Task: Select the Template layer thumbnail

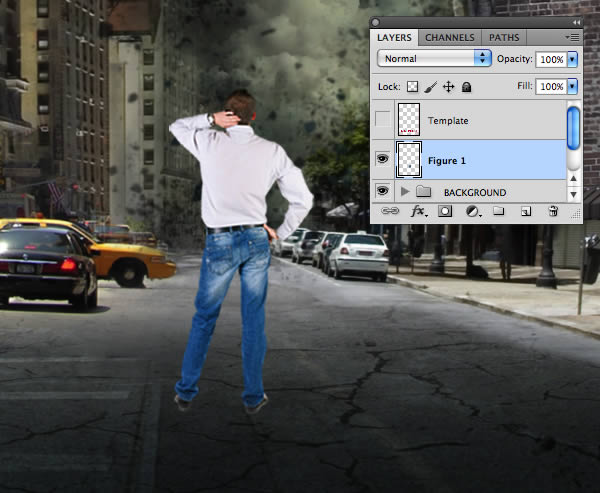Action: (x=409, y=119)
